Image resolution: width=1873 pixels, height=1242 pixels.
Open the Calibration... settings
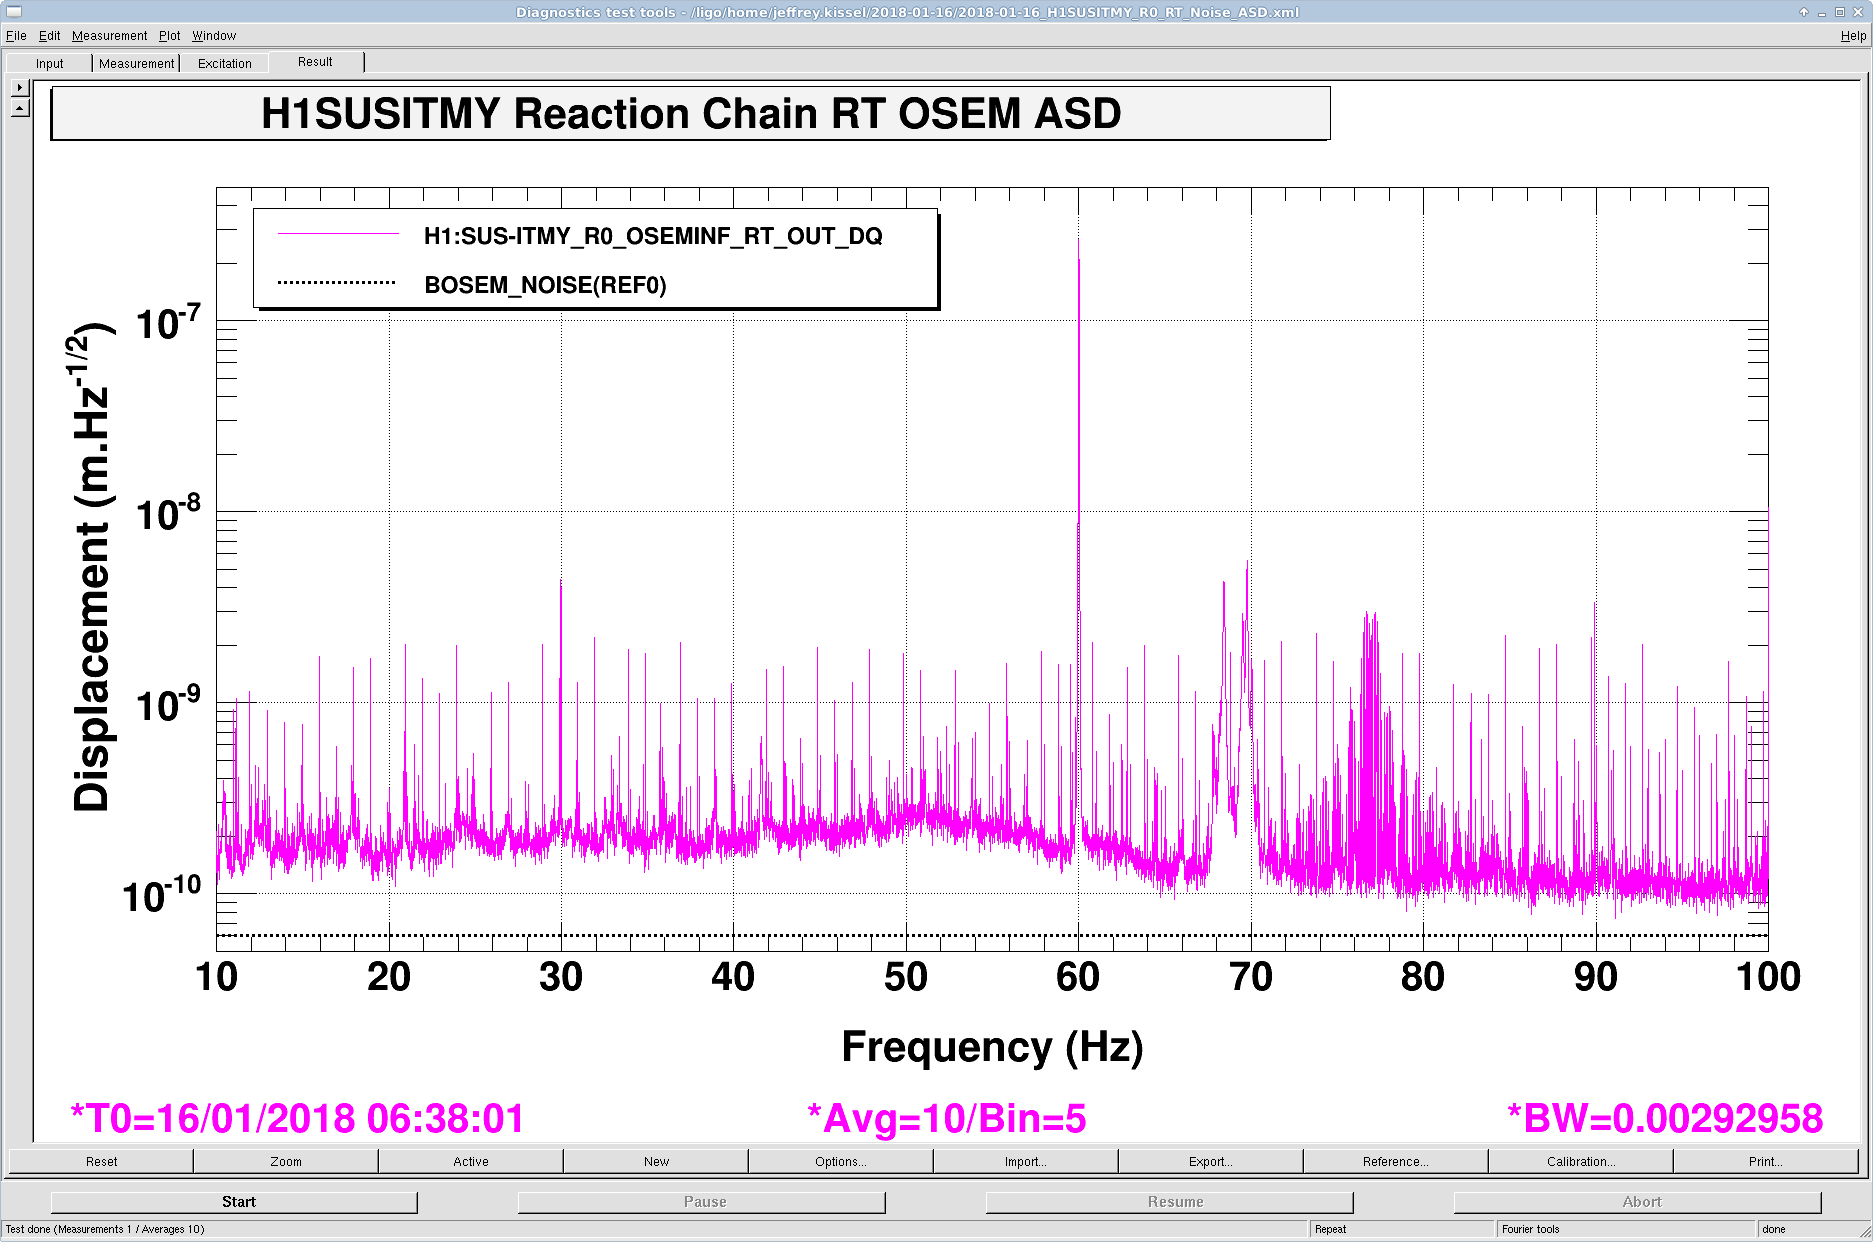[1580, 1162]
